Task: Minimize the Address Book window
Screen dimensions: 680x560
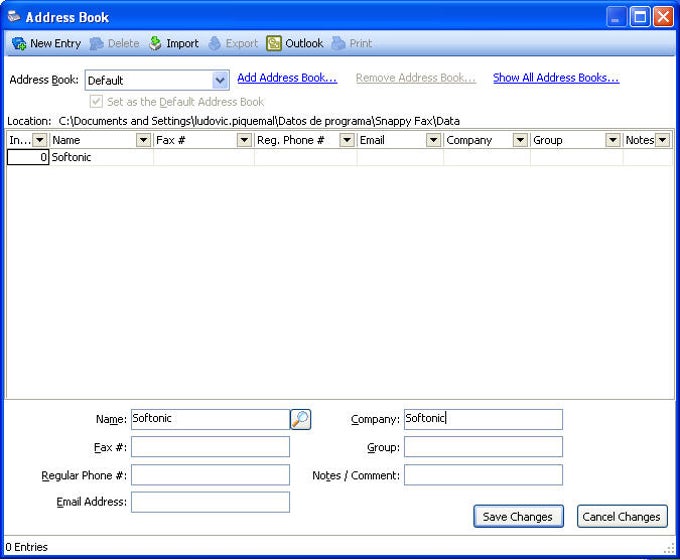Action: [x=615, y=17]
